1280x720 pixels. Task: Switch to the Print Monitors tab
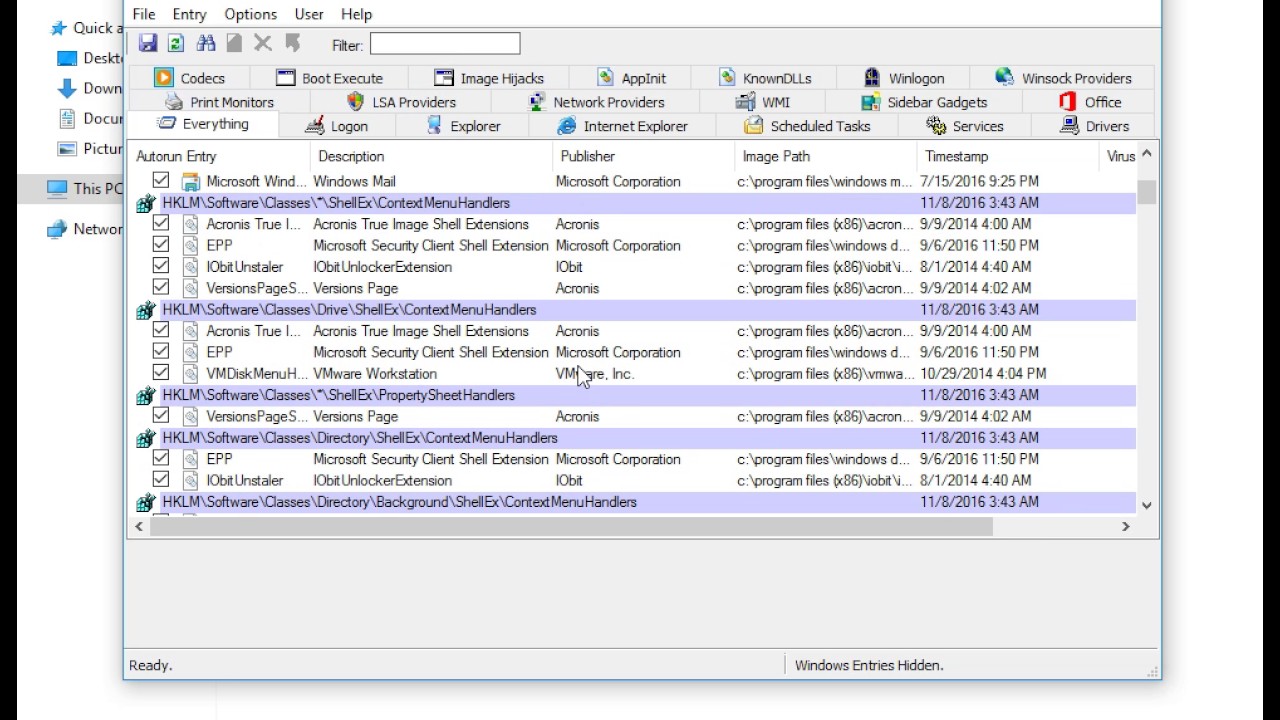pyautogui.click(x=219, y=102)
